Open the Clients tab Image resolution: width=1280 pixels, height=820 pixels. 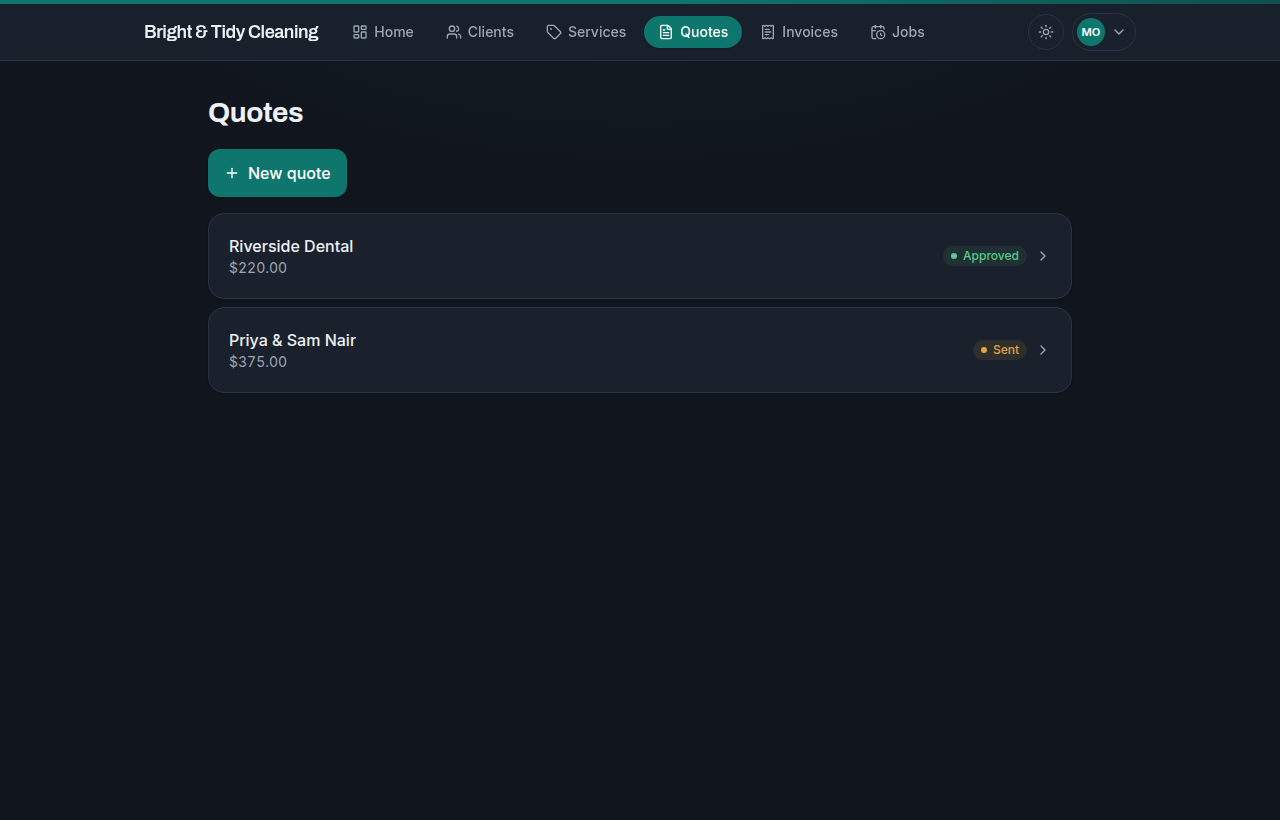point(480,32)
